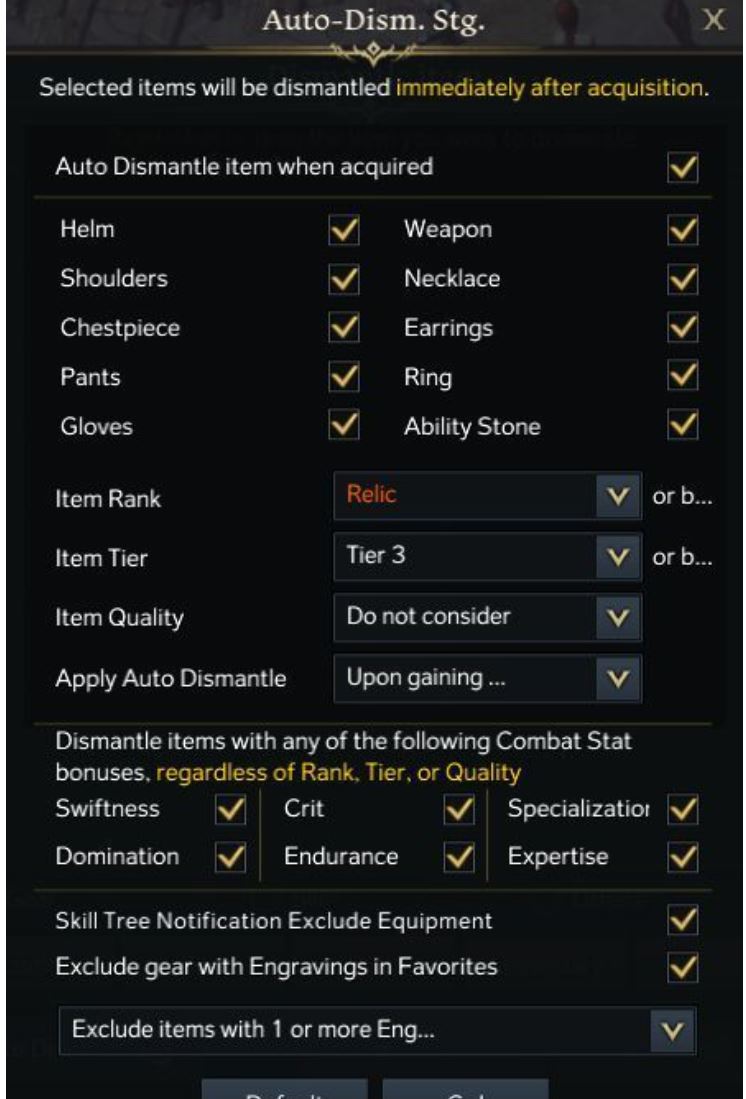Expand the Item Tier dropdown
The image size is (746, 1099).
click(487, 557)
